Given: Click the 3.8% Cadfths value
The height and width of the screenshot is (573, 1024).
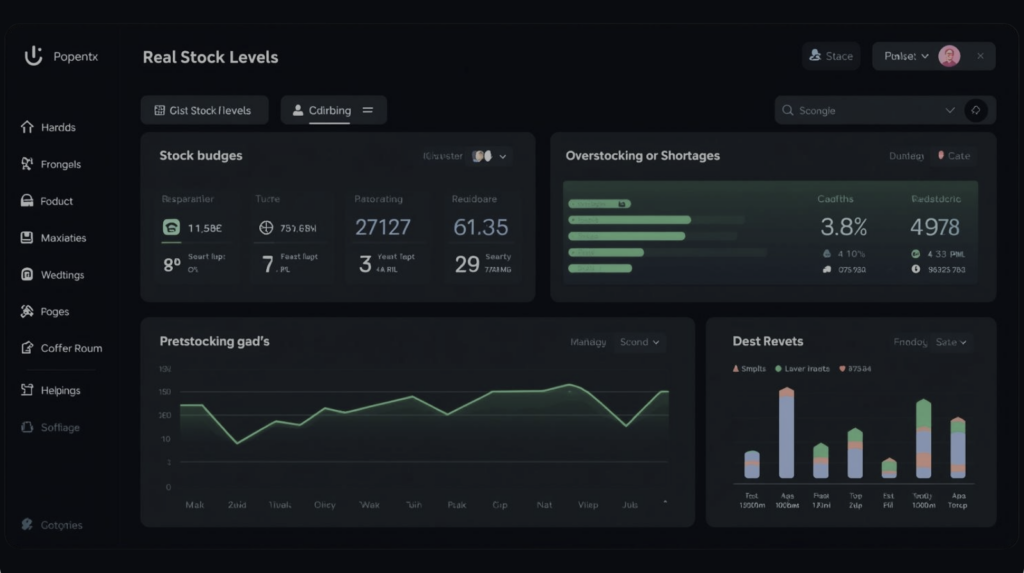Looking at the screenshot, I should point(844,227).
